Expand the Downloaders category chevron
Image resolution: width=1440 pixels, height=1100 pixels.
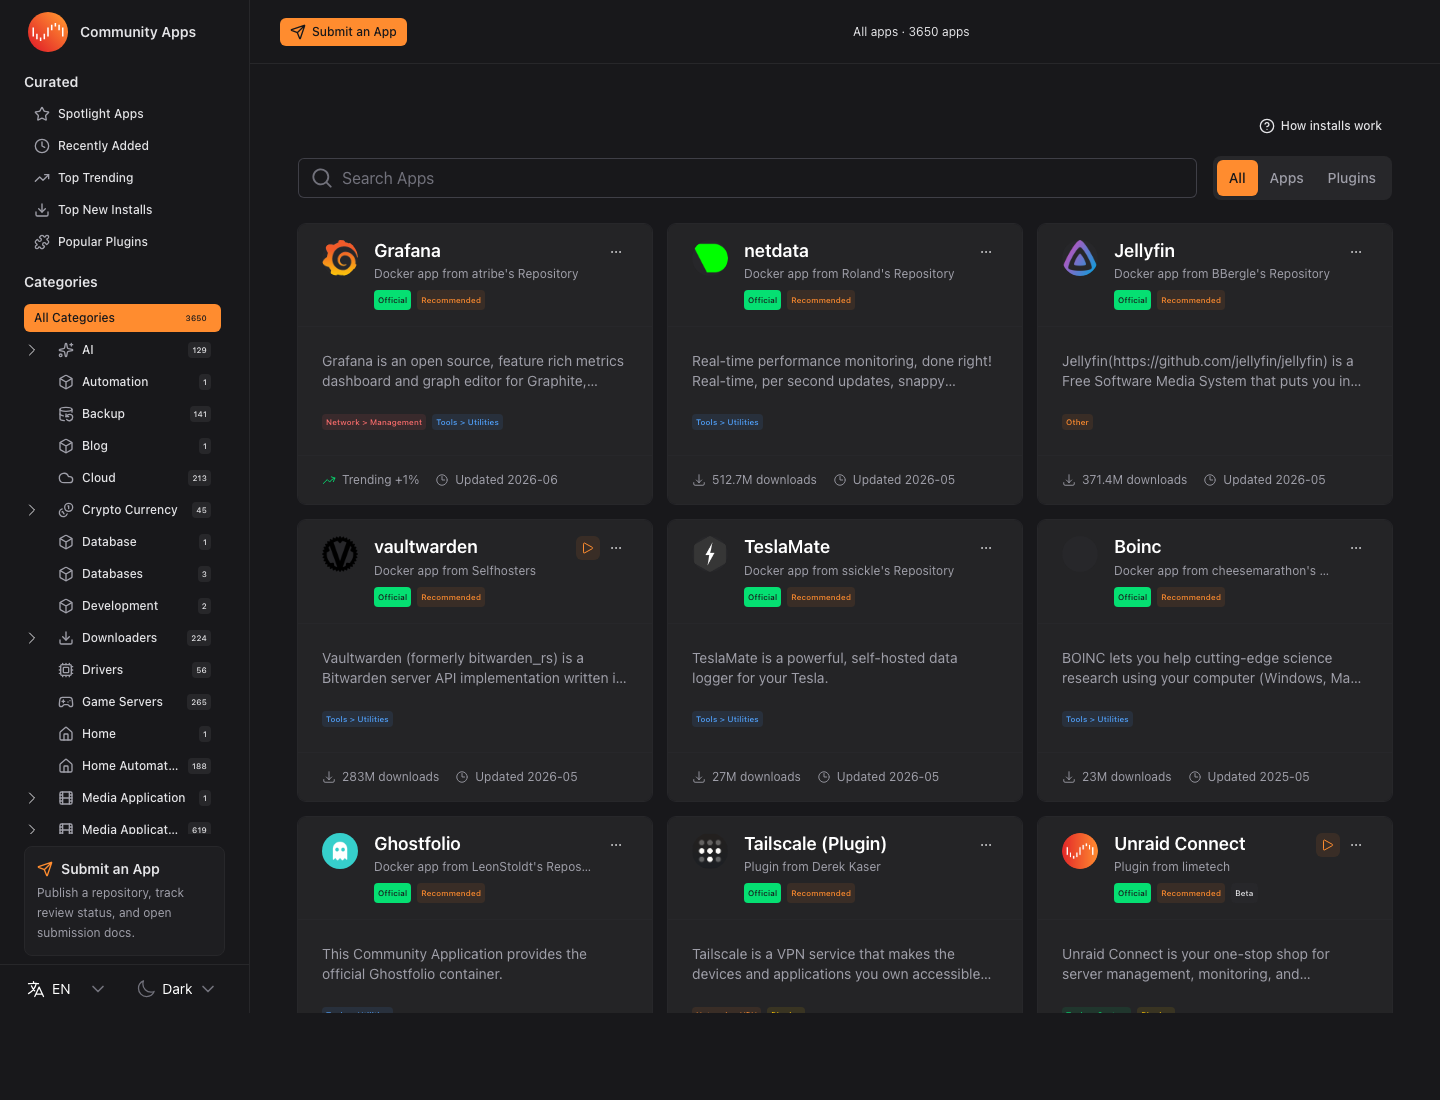click(32, 638)
